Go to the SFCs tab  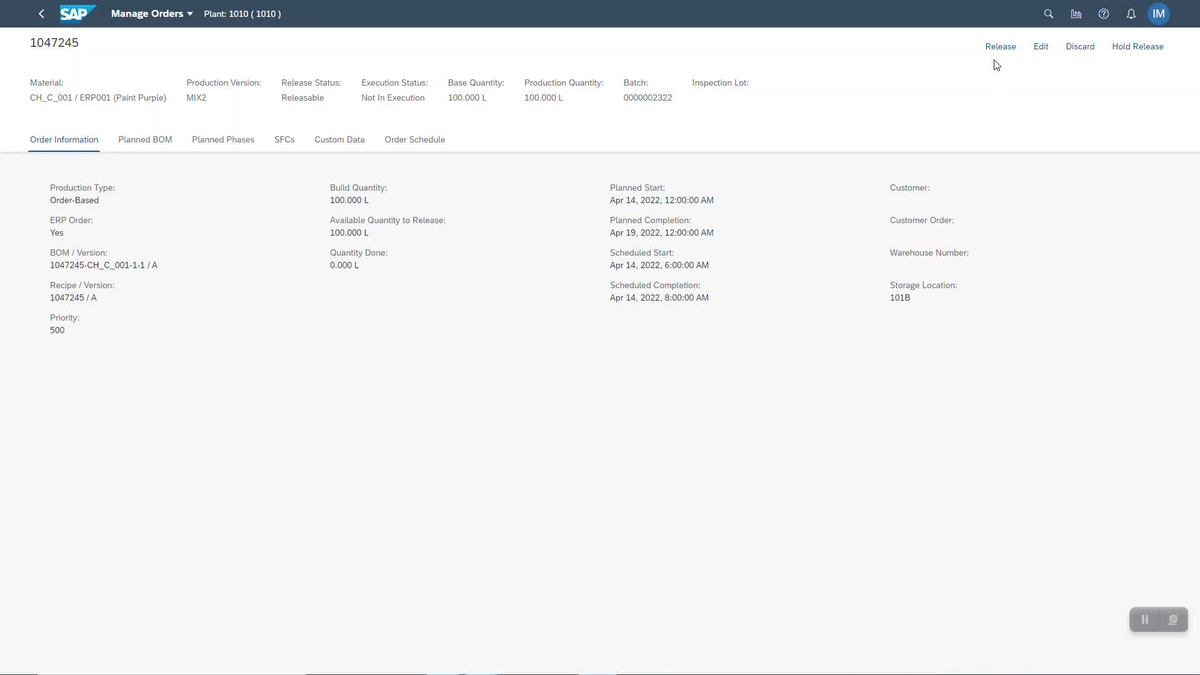click(284, 140)
